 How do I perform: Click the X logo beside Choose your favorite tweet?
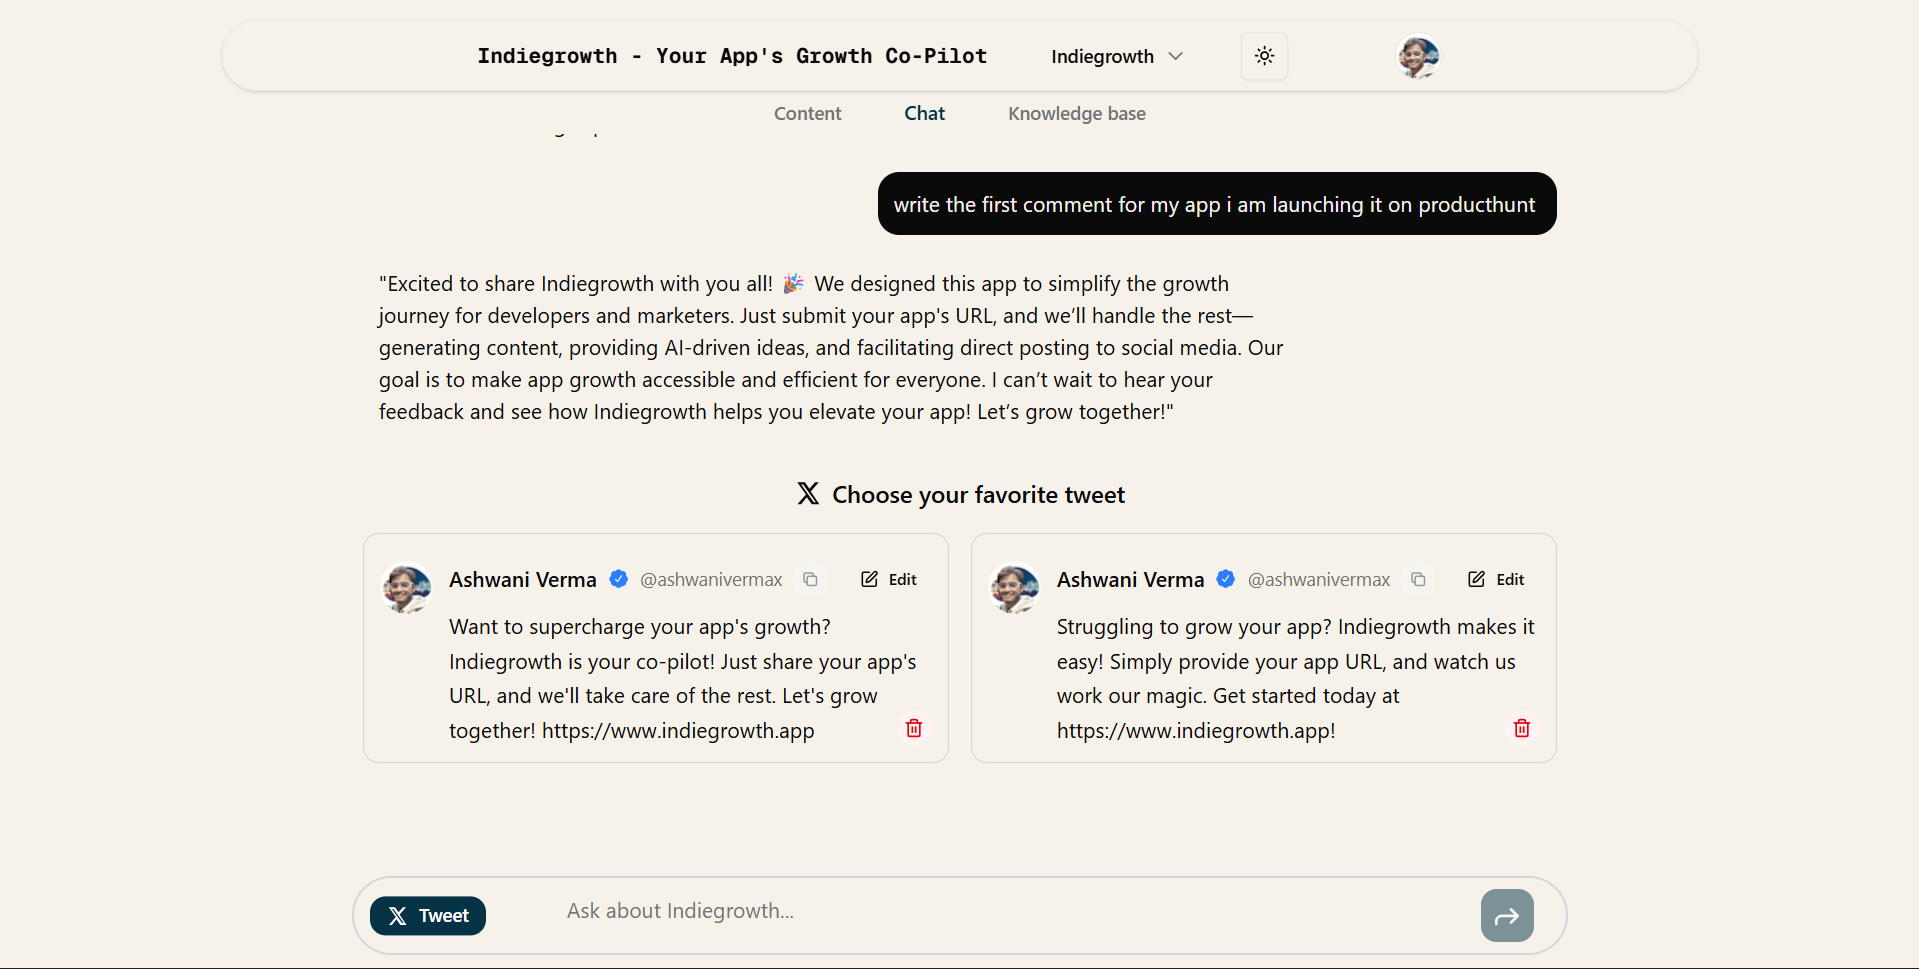(x=808, y=494)
